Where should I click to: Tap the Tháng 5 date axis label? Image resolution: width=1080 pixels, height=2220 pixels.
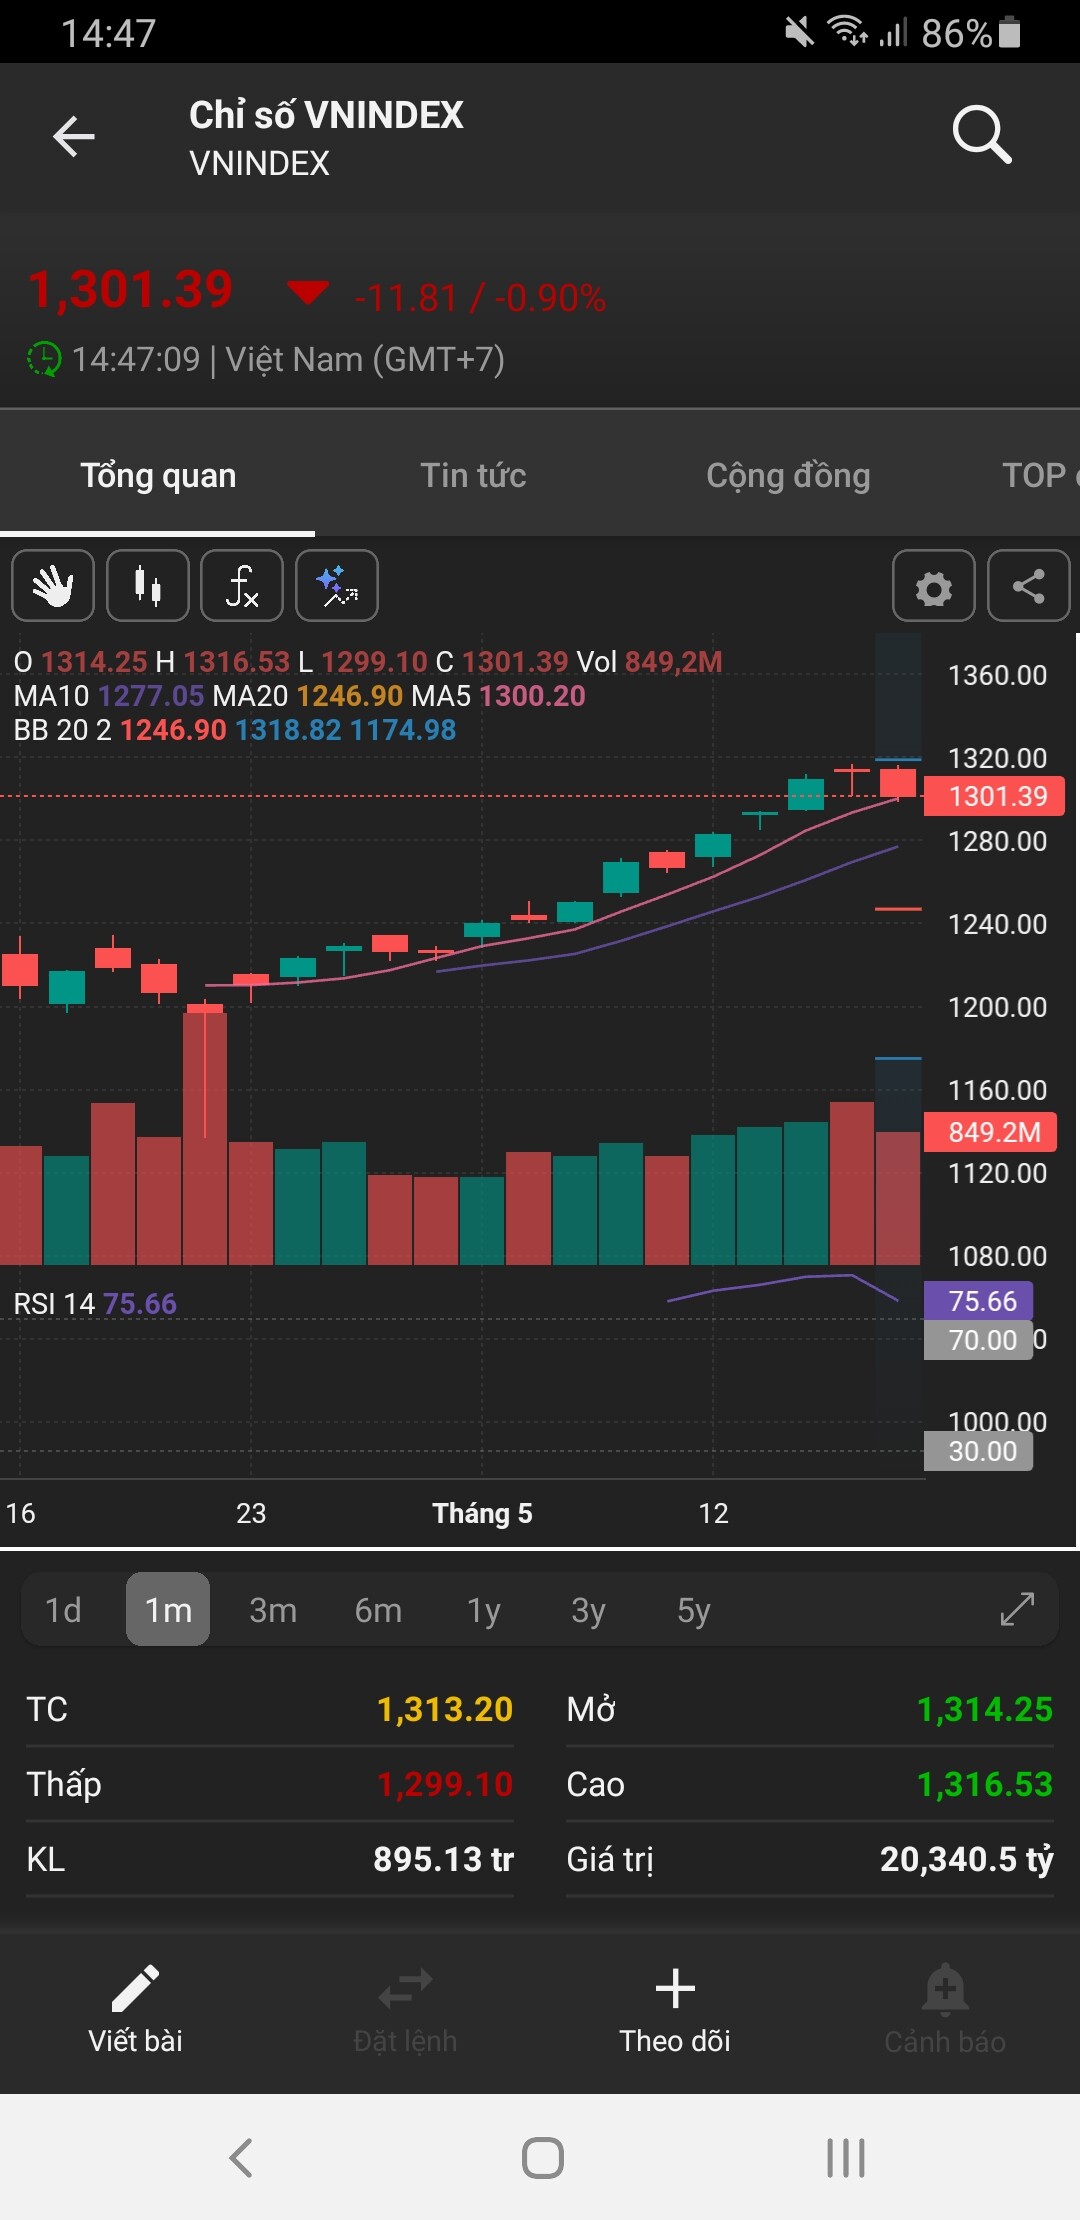click(x=482, y=1513)
